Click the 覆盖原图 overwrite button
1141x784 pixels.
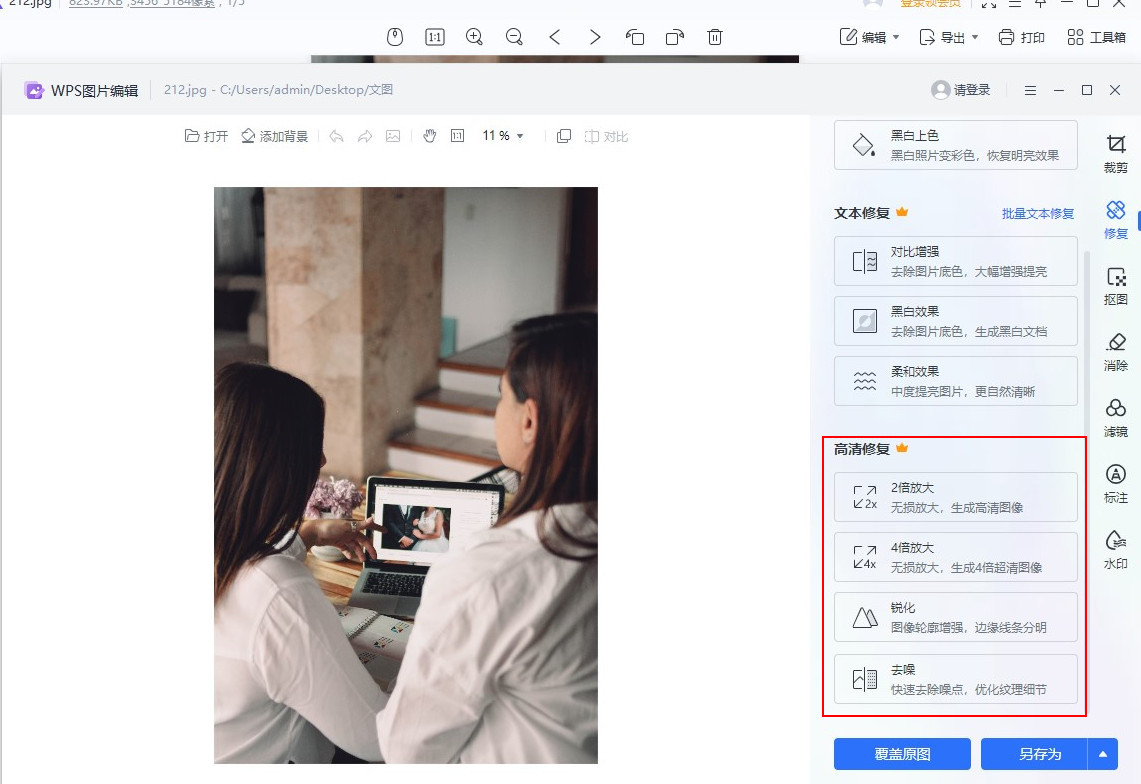click(x=901, y=754)
